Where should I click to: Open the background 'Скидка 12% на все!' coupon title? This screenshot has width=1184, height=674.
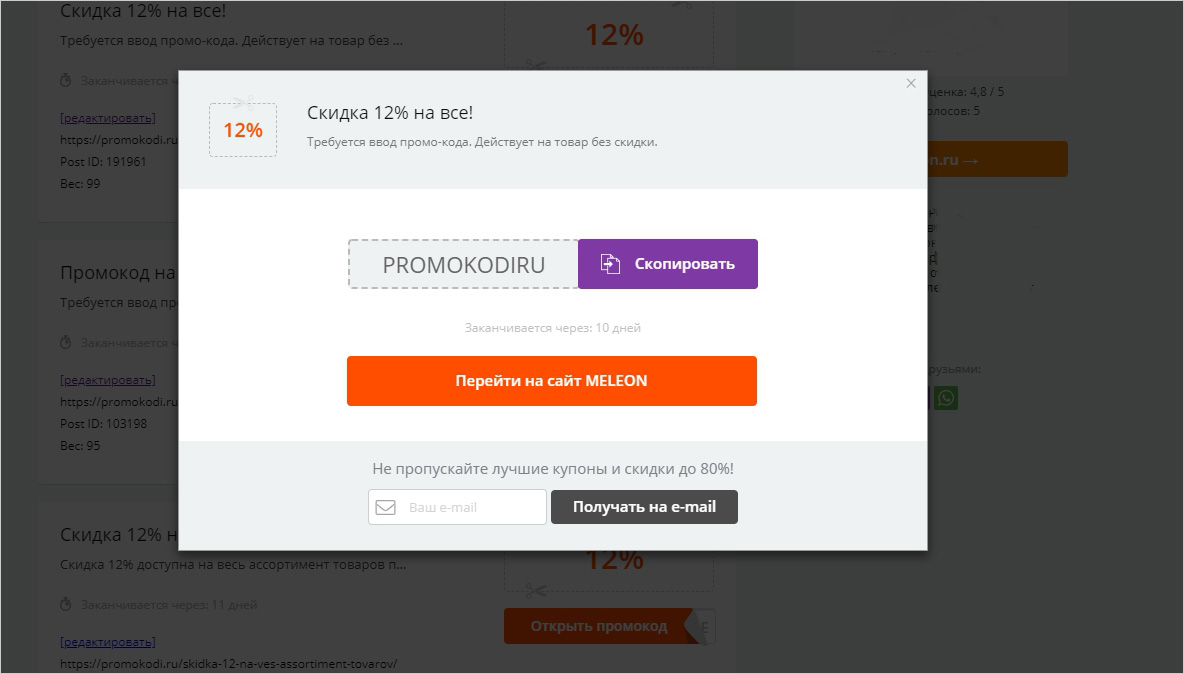(x=143, y=11)
